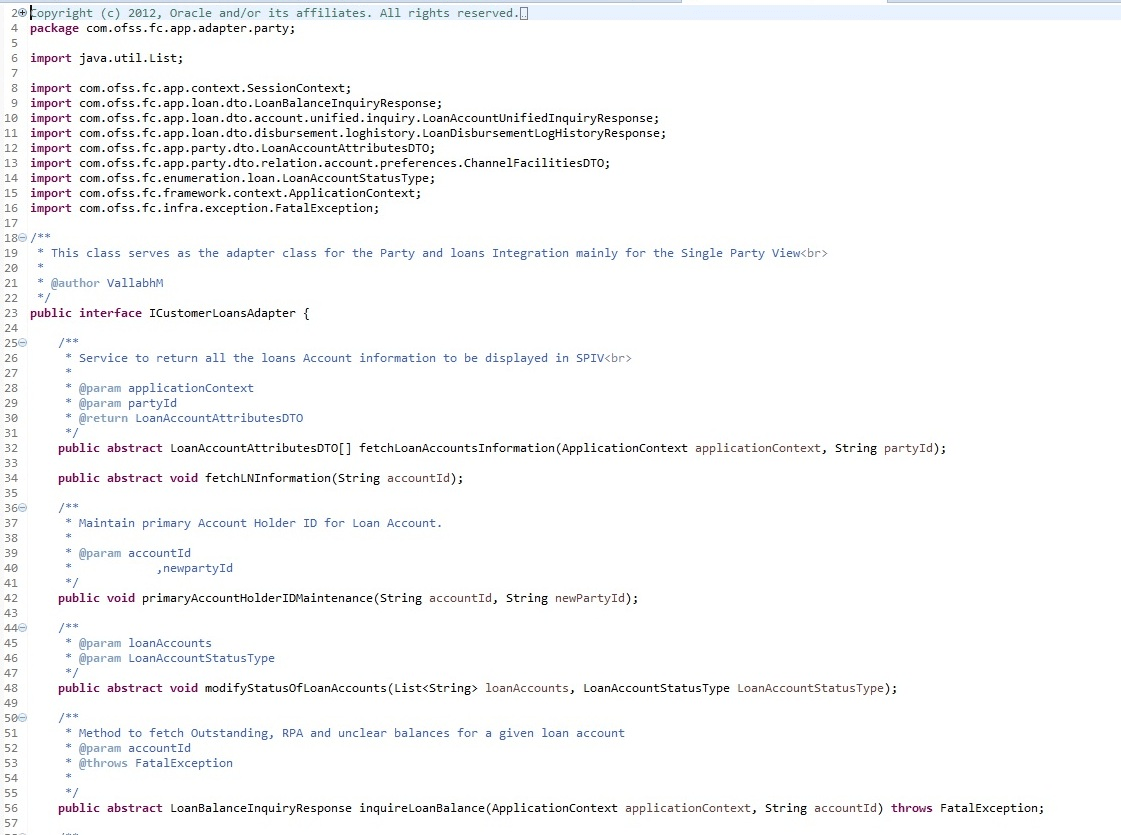Collapse the Javadoc block at line 25
This screenshot has height=835, width=1121.
[21, 342]
